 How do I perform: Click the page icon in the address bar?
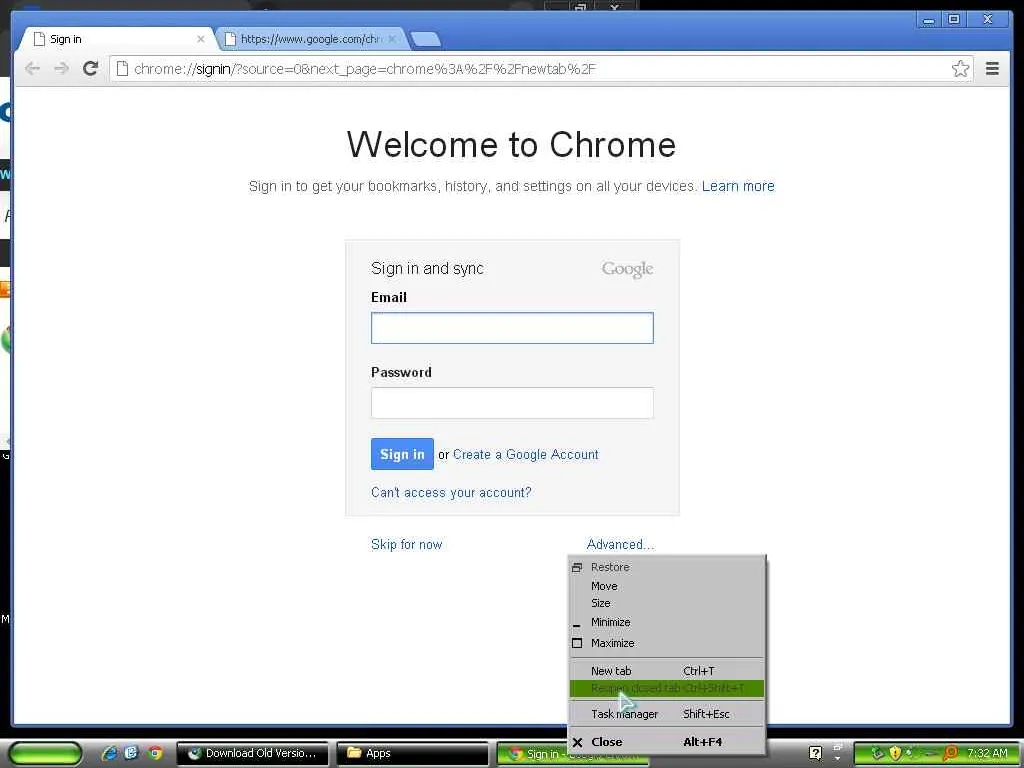(122, 69)
